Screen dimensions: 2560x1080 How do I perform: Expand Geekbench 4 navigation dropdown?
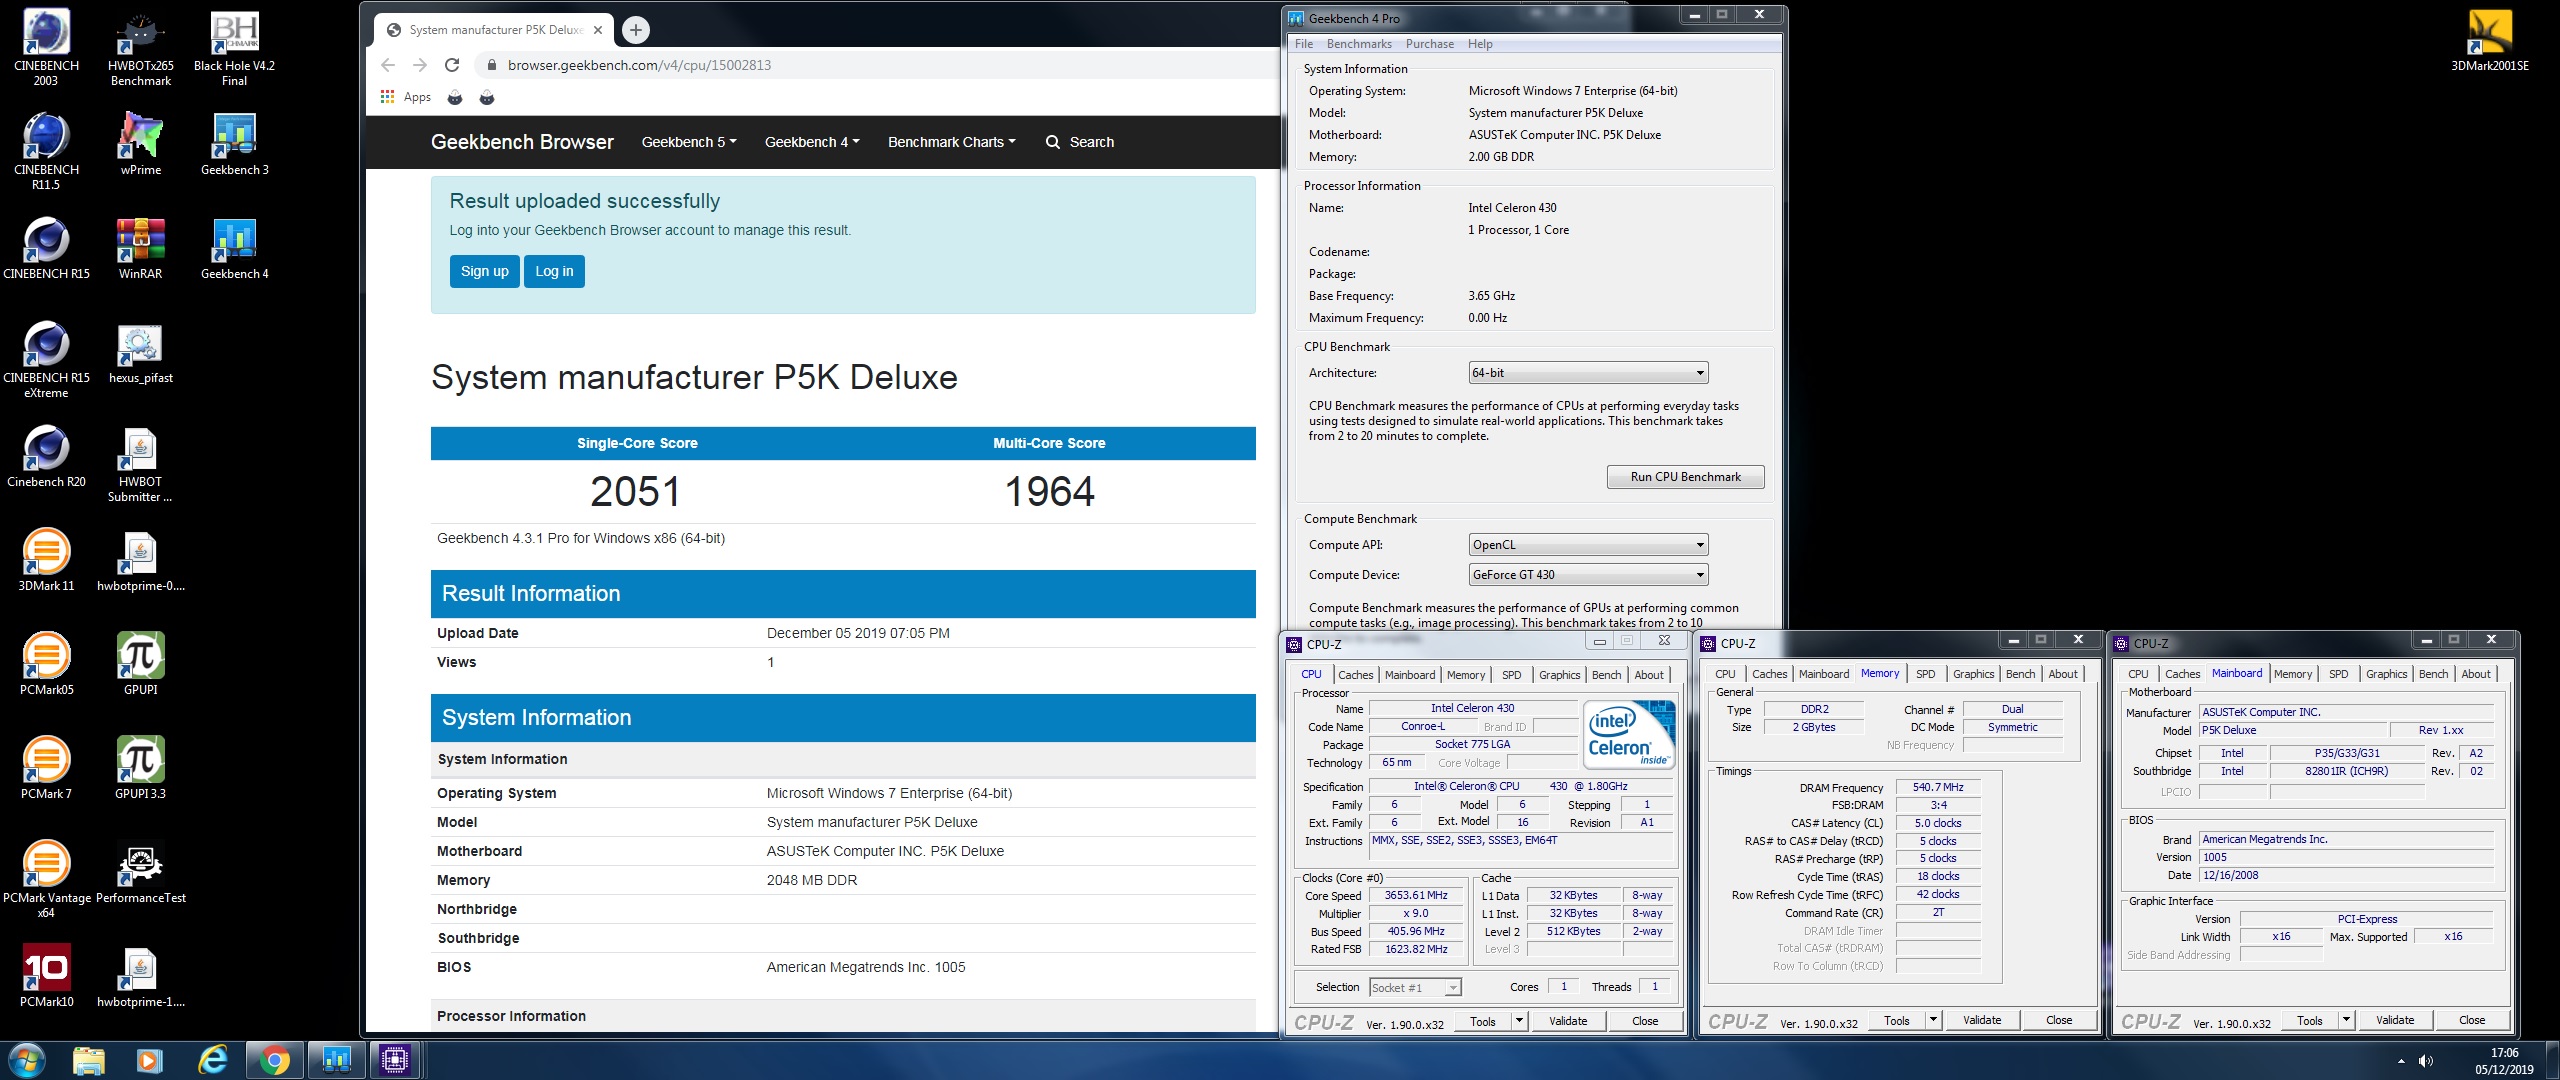click(x=812, y=142)
